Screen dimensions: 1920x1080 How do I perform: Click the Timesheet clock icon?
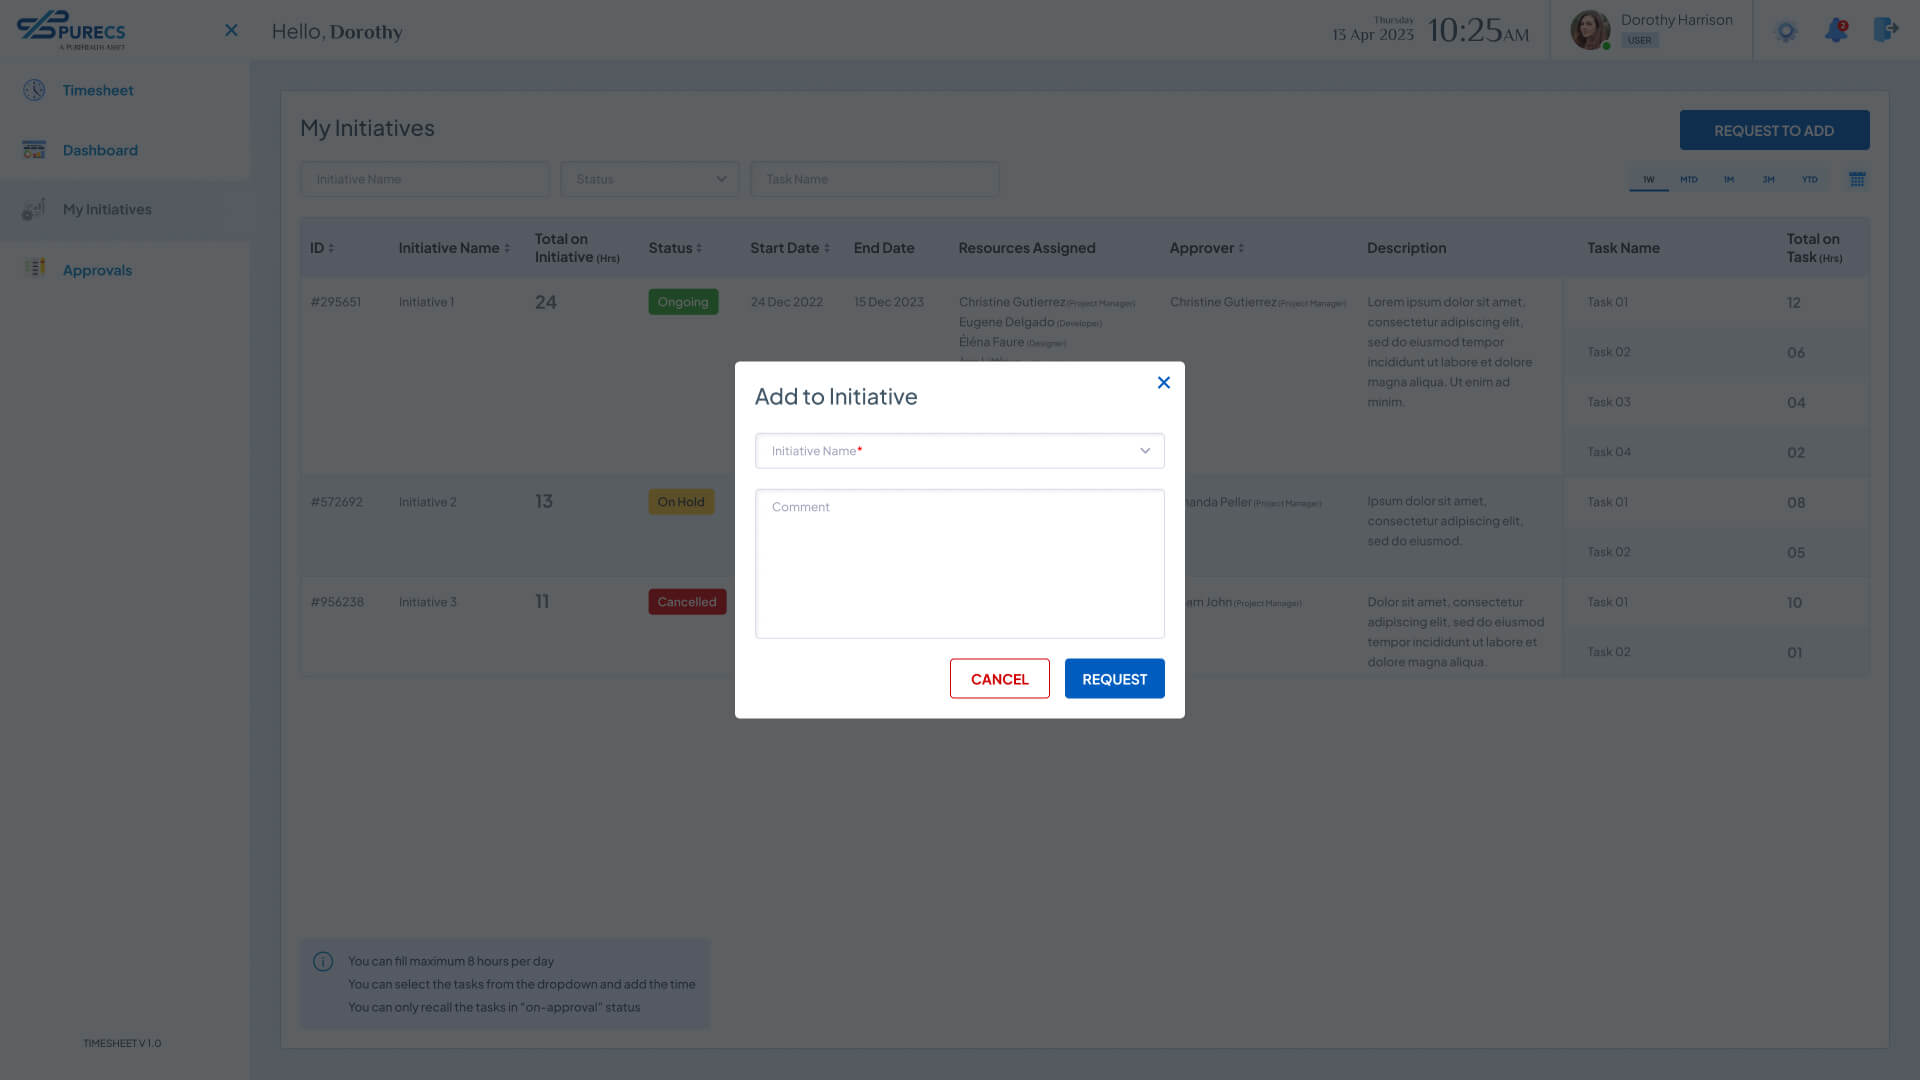34,90
